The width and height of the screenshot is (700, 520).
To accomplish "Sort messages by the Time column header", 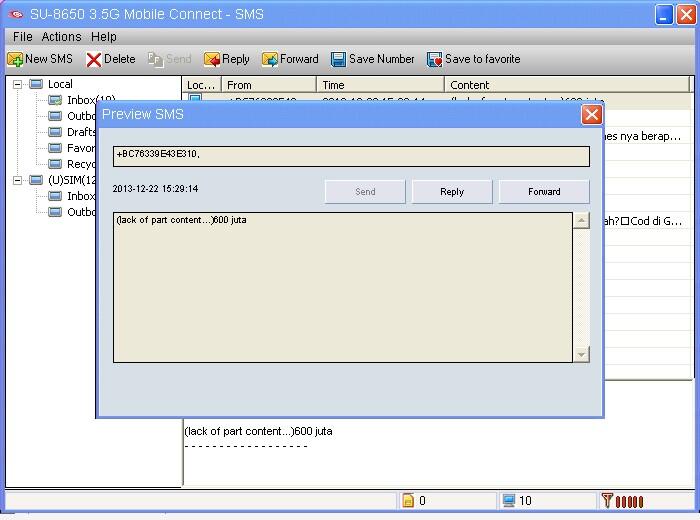I will click(380, 85).
